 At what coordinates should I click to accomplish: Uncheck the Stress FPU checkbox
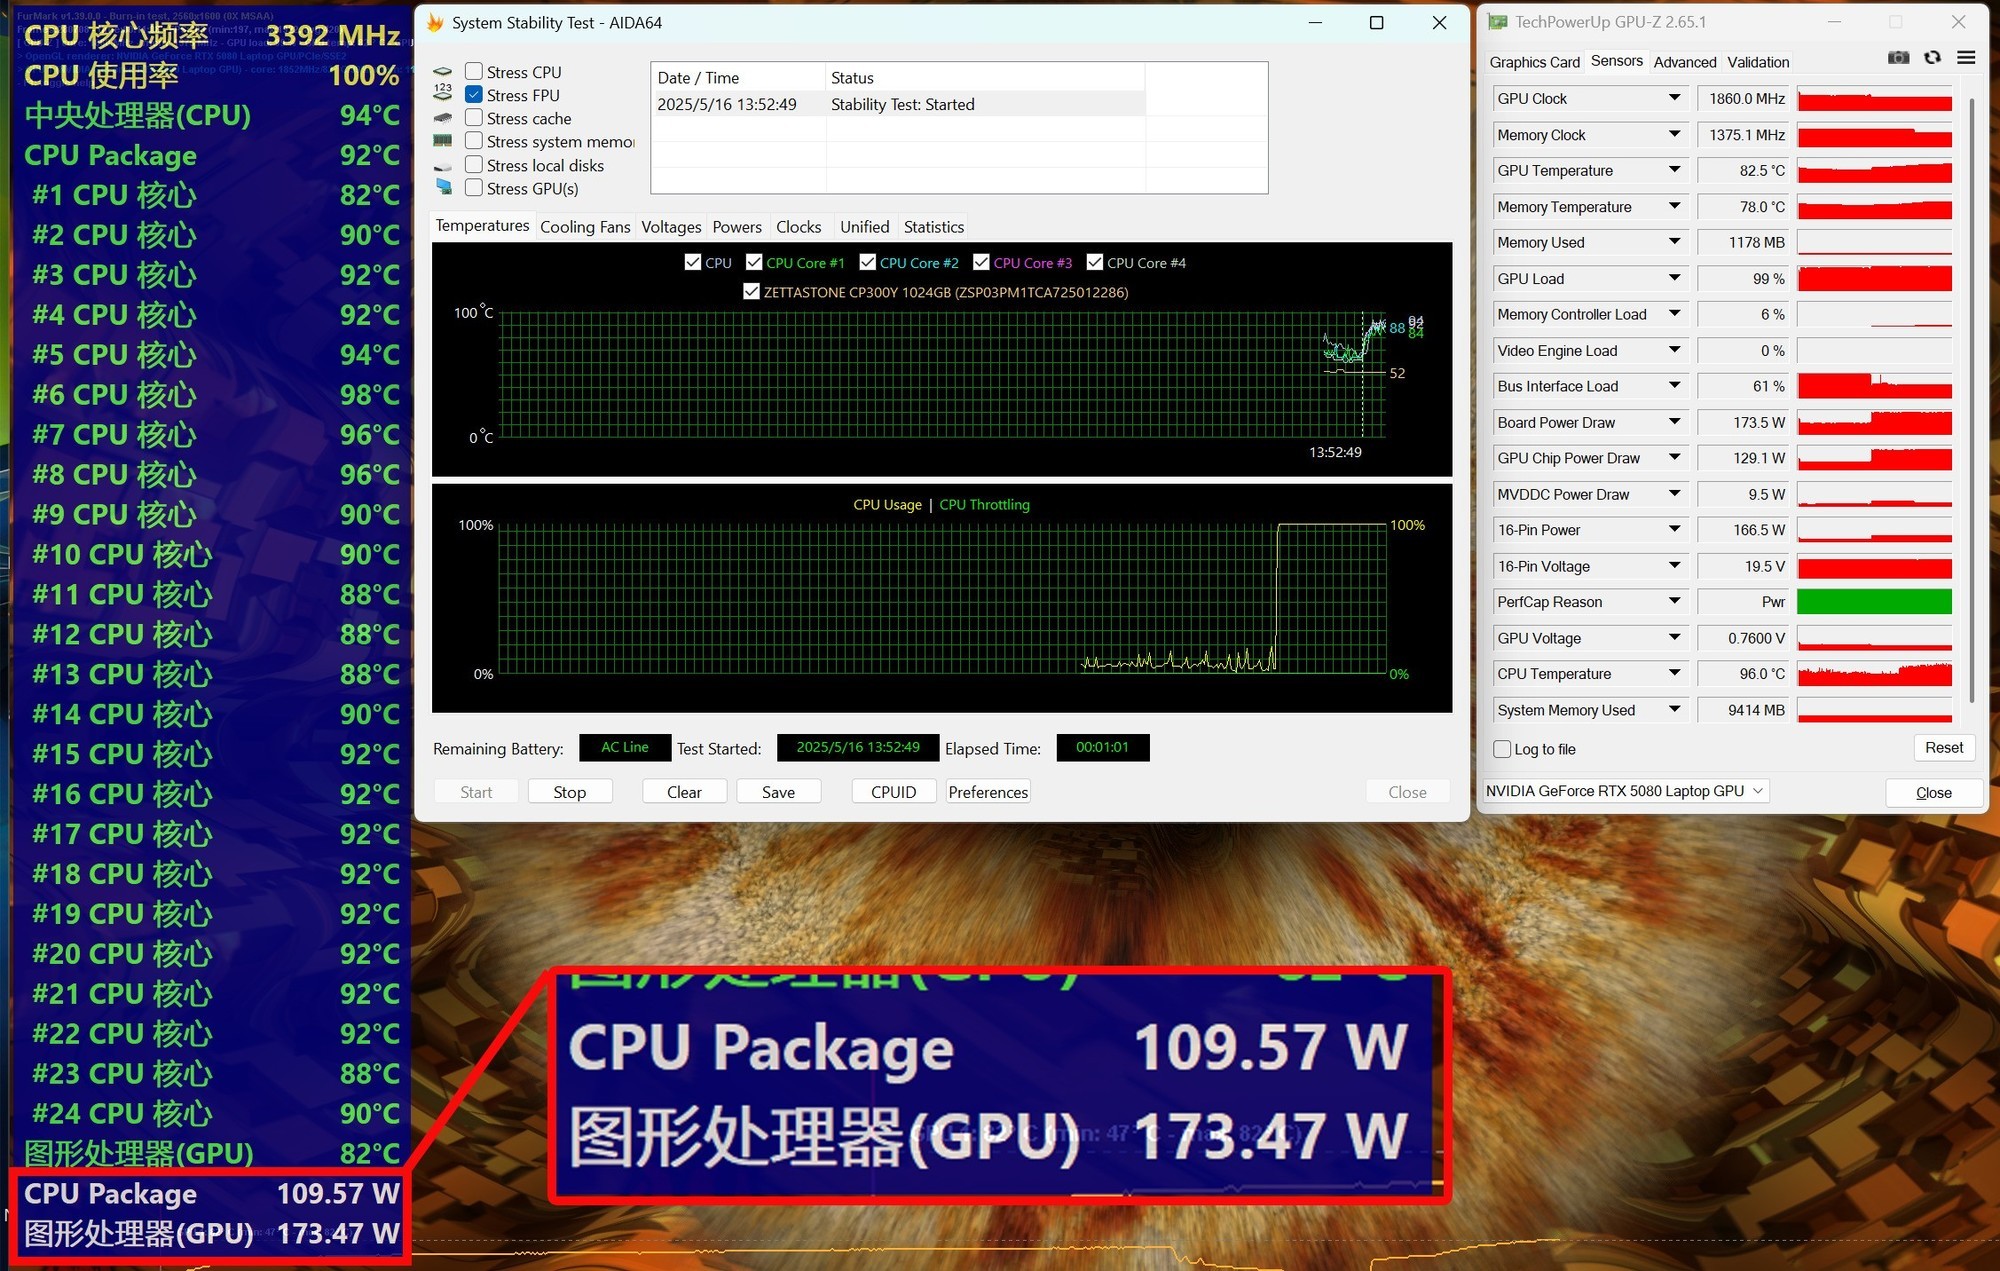tap(474, 95)
